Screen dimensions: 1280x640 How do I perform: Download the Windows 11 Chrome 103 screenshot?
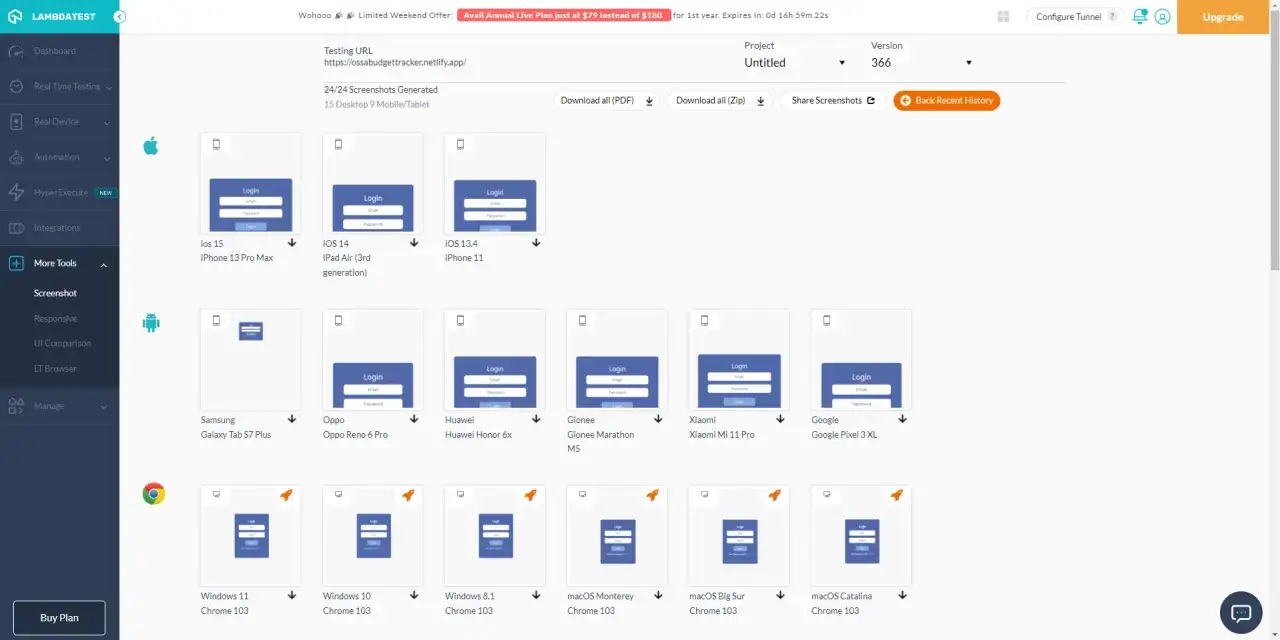[293, 596]
